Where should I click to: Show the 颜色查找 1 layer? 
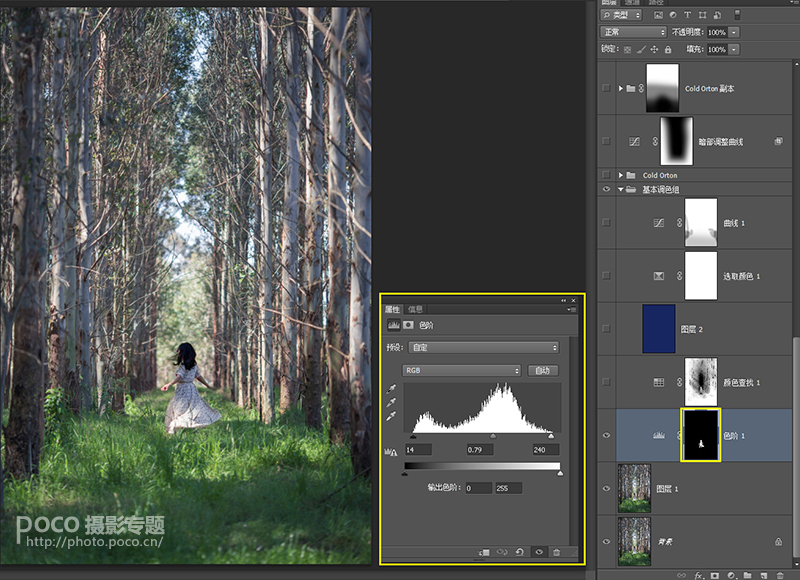coord(606,382)
